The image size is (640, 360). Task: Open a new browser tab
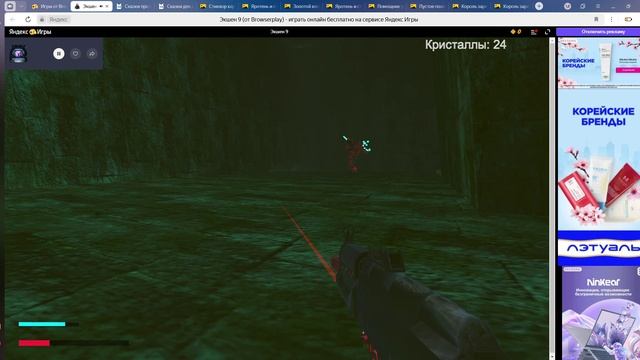click(539, 6)
